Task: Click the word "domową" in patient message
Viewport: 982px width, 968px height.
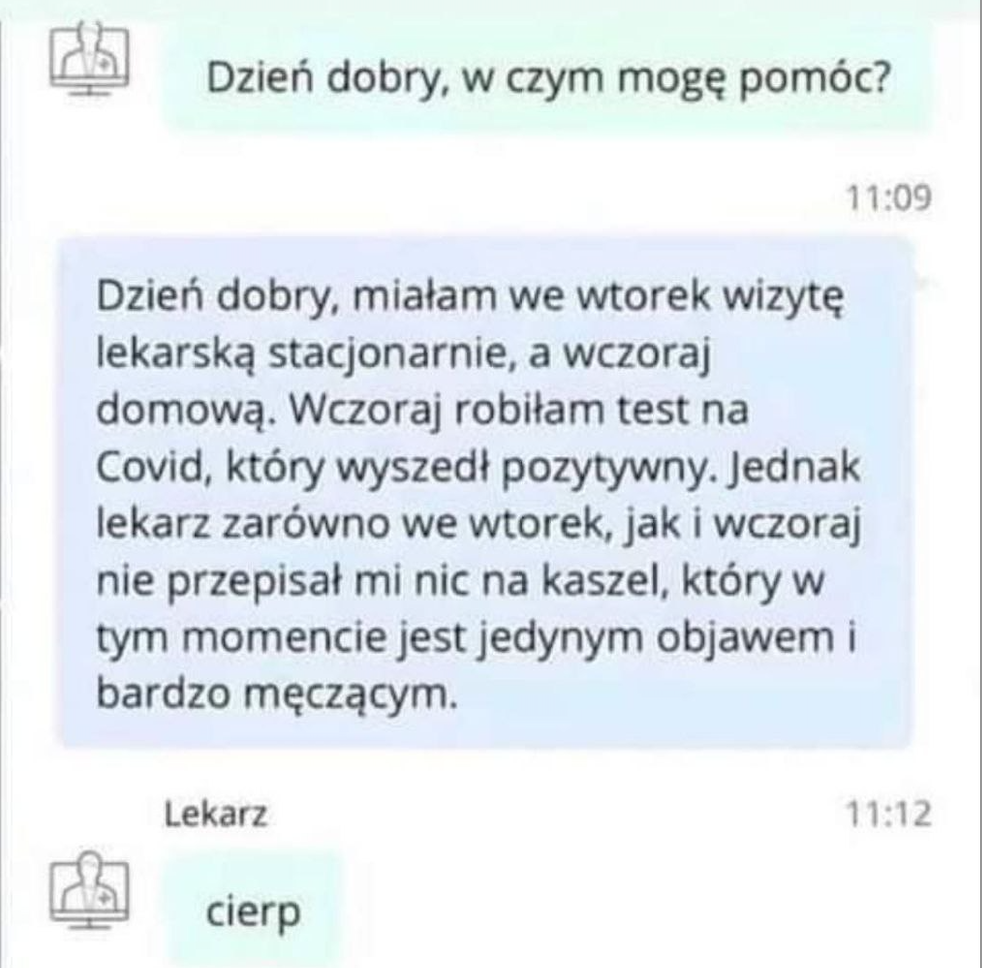Action: (182, 410)
